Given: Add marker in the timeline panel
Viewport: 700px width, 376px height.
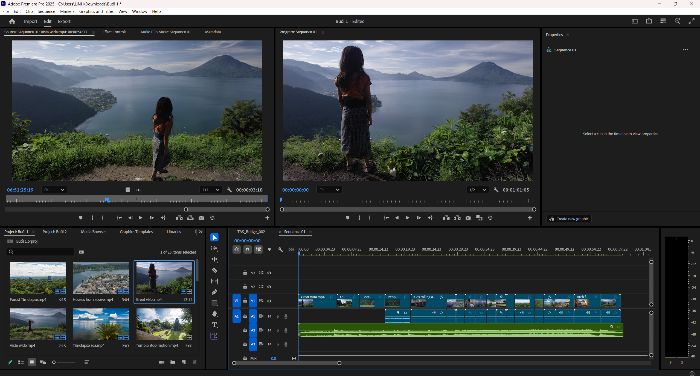Looking at the screenshot, I should click(269, 250).
